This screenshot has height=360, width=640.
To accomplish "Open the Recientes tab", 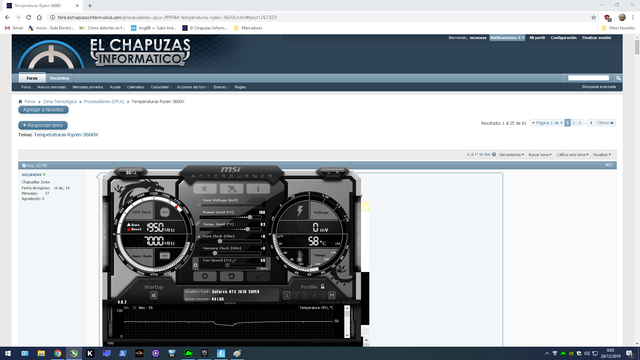I will click(x=59, y=78).
